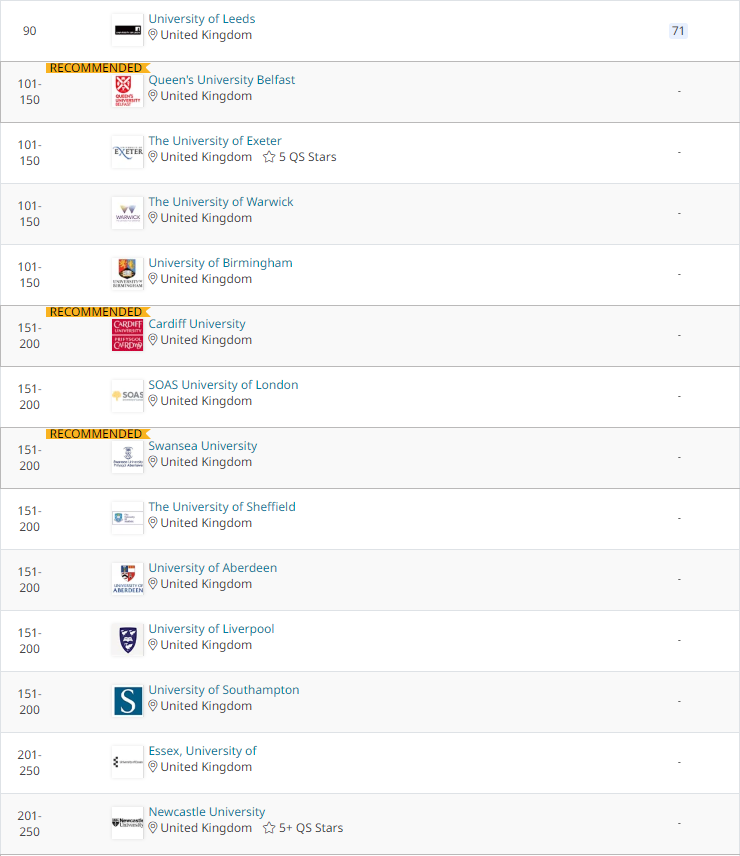Click the Queen's University Belfast crest logo
This screenshot has height=856, width=740.
click(127, 91)
